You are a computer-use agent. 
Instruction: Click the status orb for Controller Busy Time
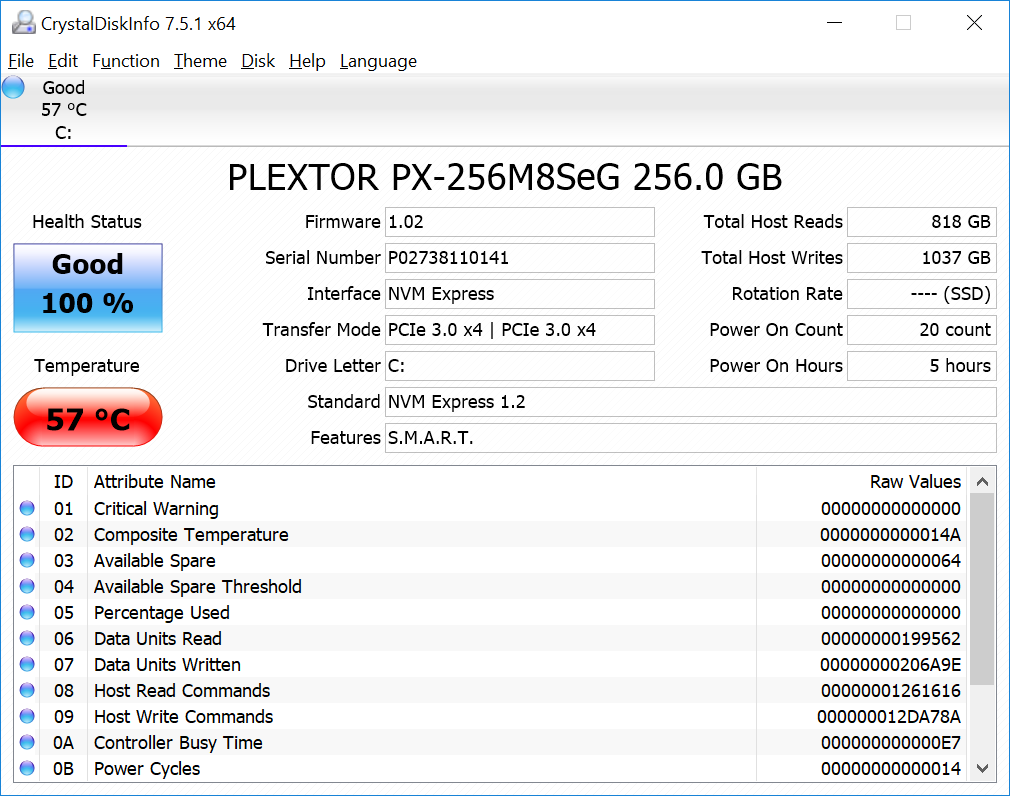(27, 742)
